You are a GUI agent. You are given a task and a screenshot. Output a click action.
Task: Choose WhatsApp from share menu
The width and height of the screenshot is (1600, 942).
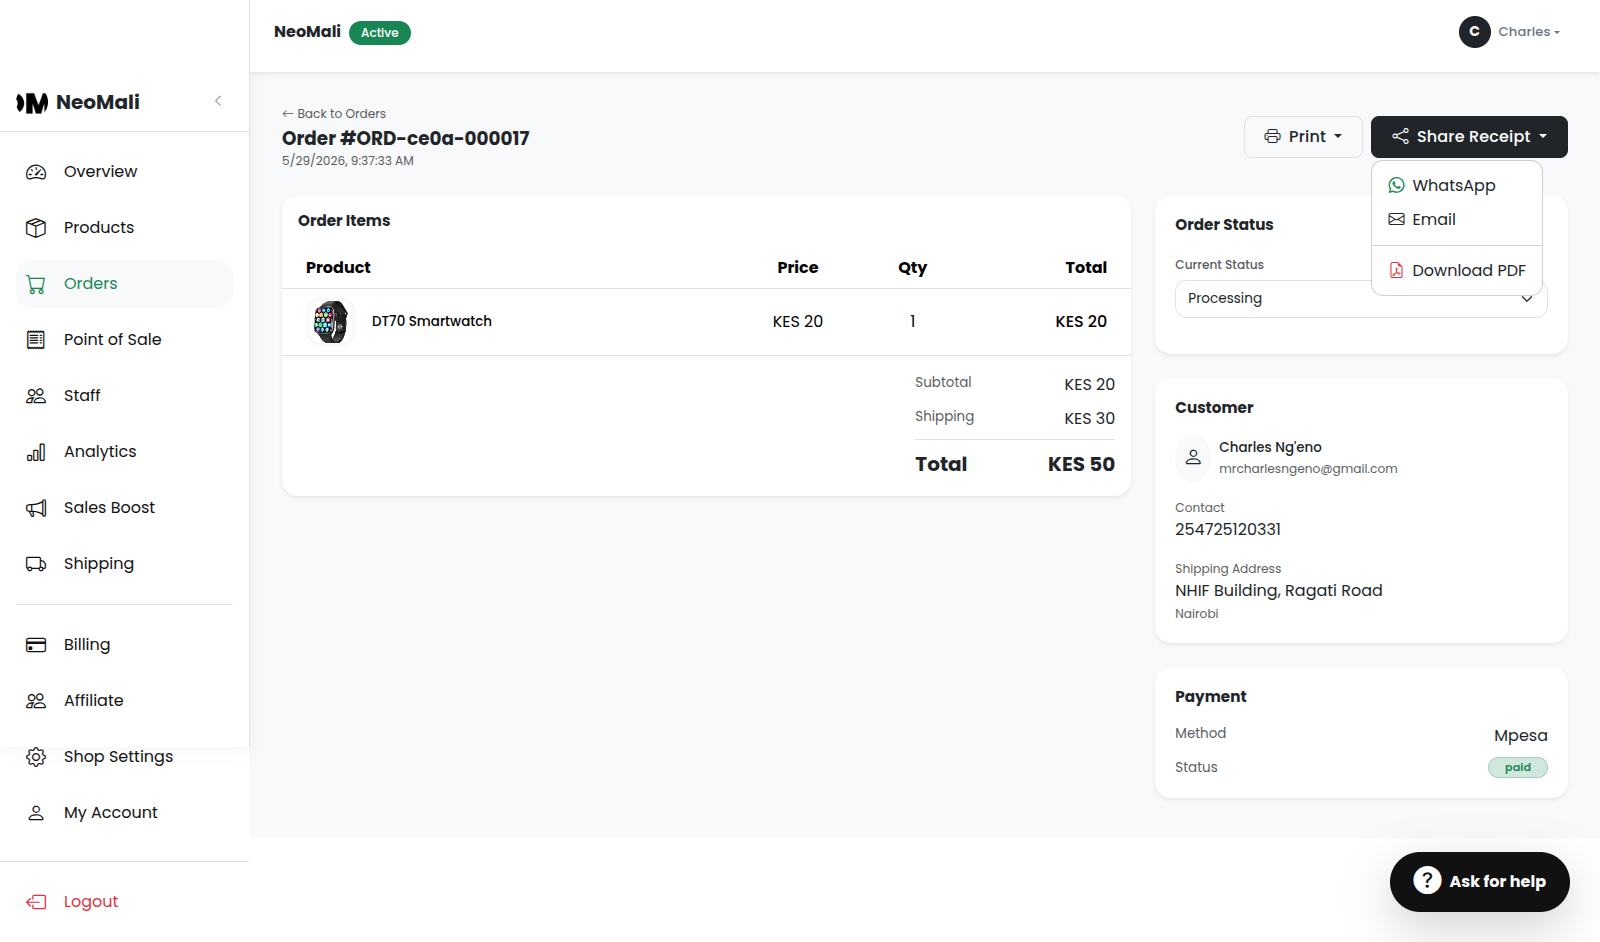[1457, 185]
